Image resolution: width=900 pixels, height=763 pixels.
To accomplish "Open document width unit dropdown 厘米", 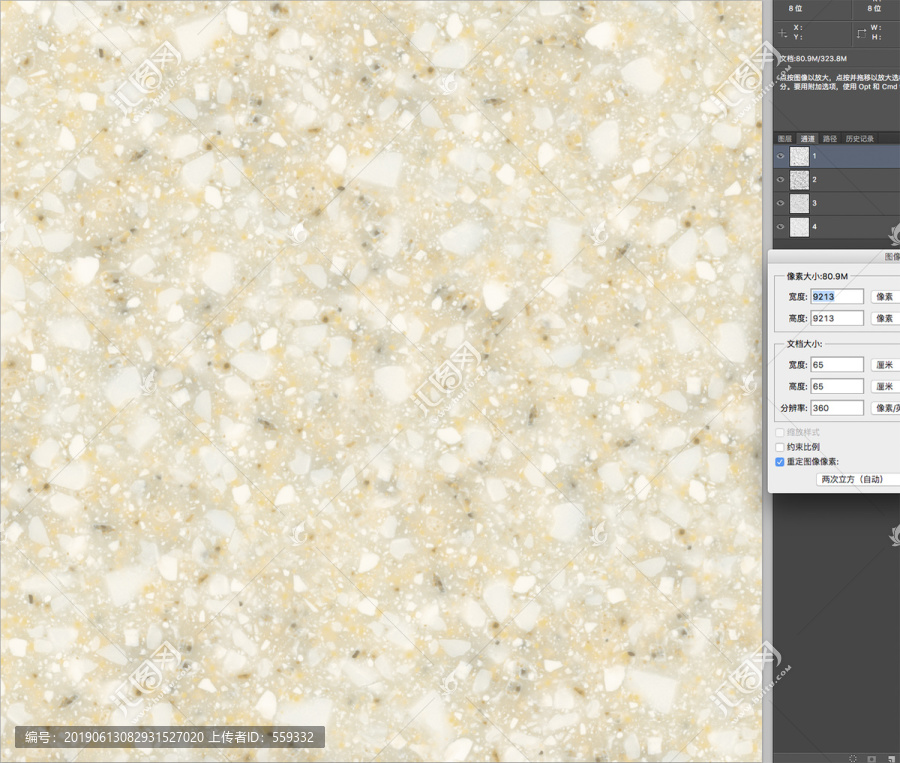I will tap(885, 365).
